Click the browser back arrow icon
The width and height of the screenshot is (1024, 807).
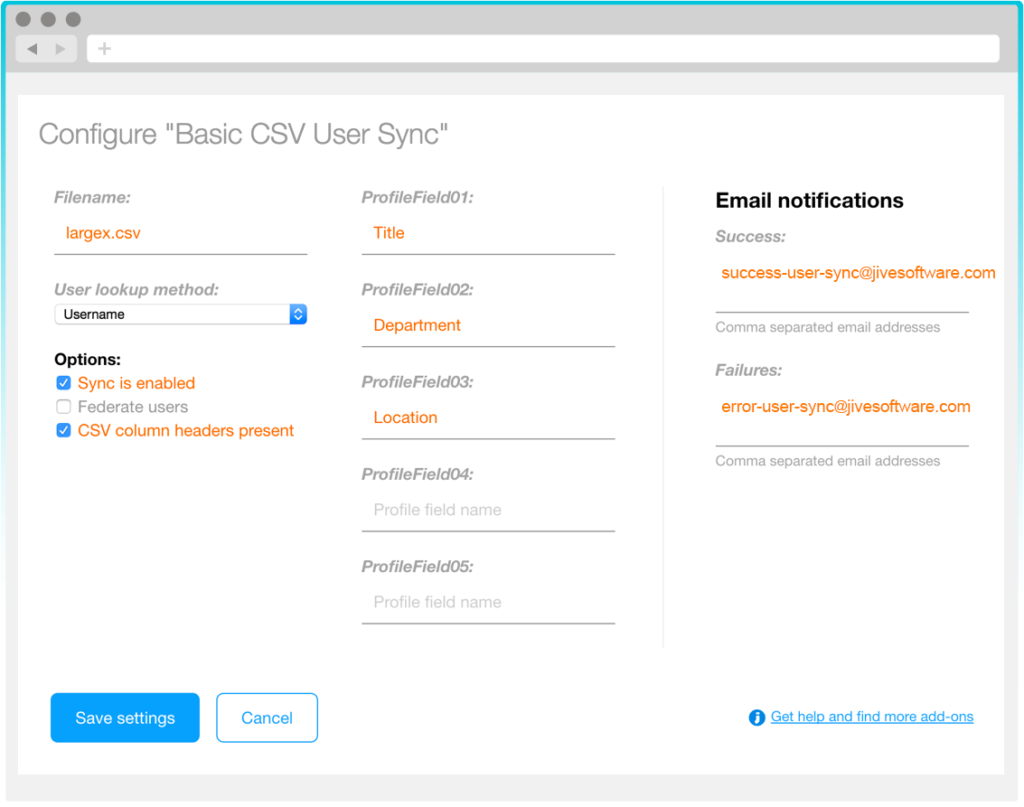tap(32, 49)
